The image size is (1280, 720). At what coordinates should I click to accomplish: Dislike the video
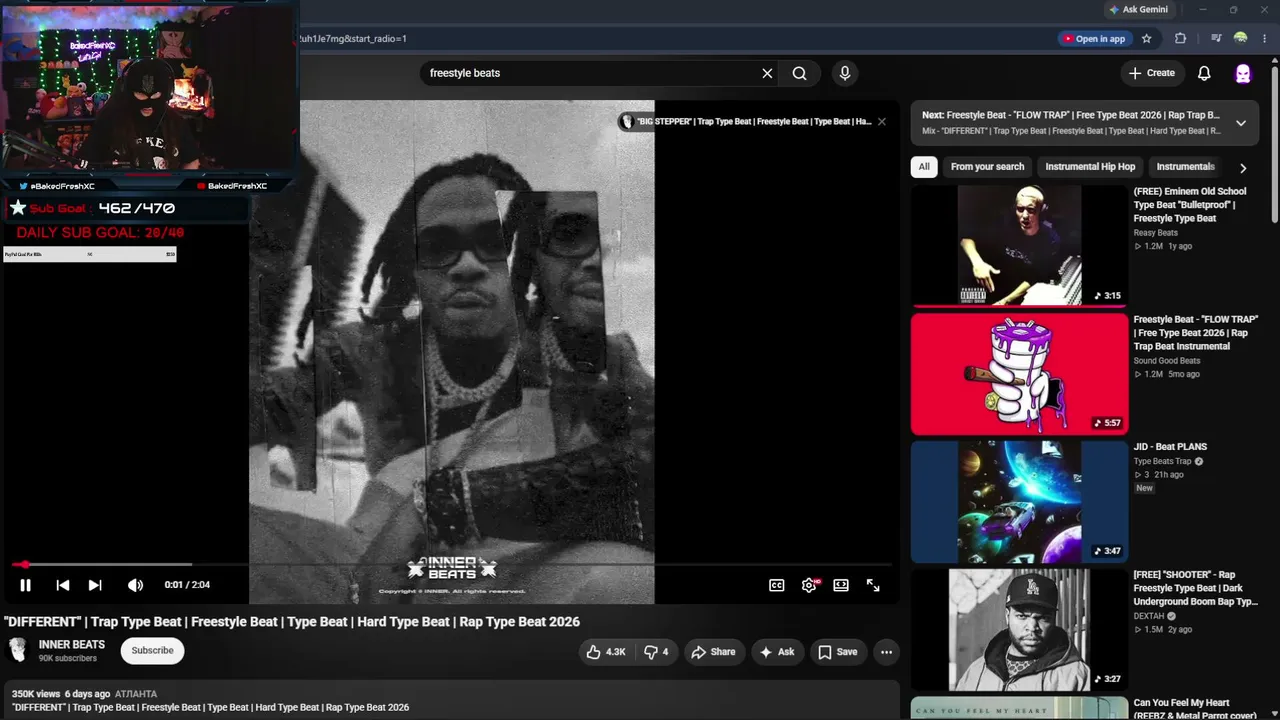657,652
